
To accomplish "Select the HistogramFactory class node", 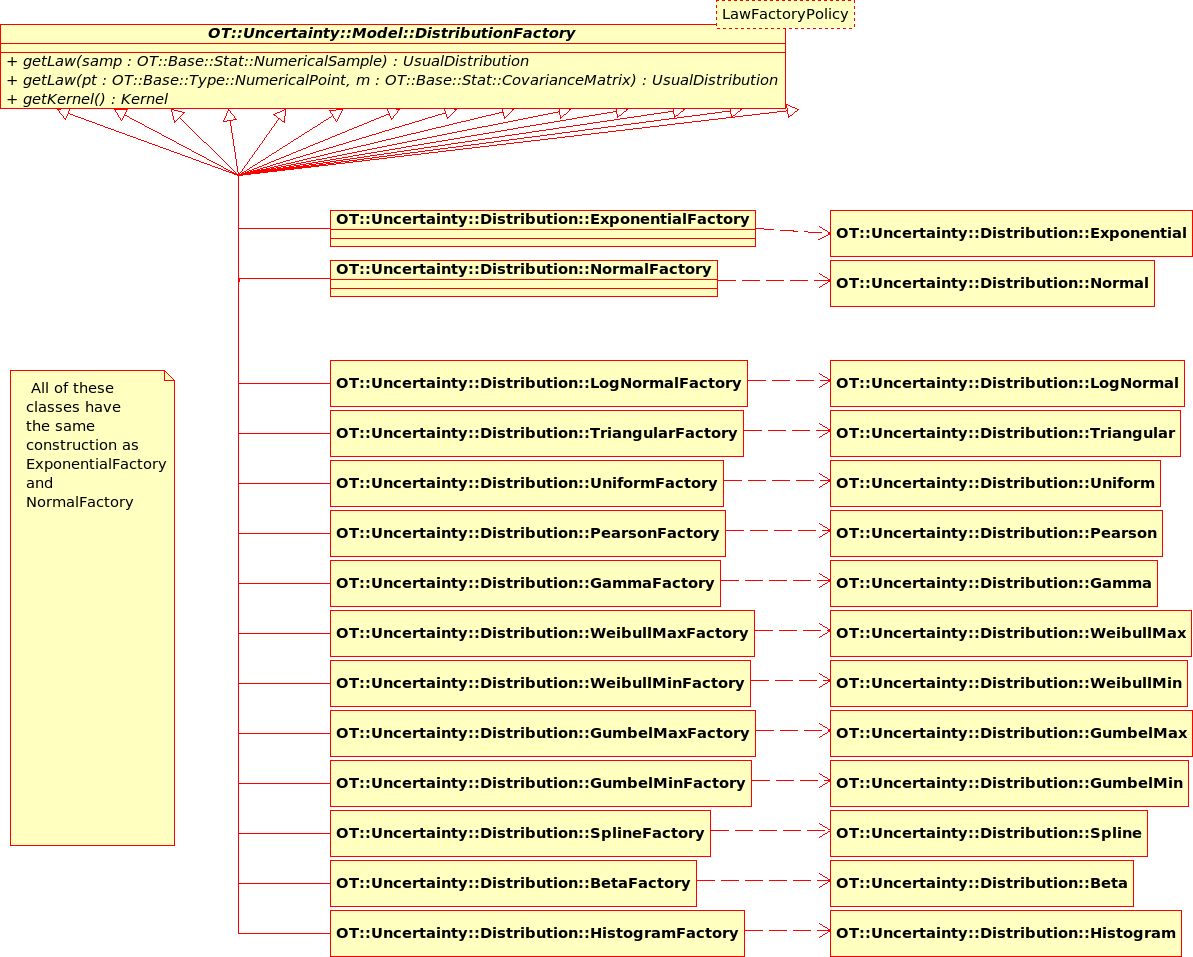I will coord(537,933).
